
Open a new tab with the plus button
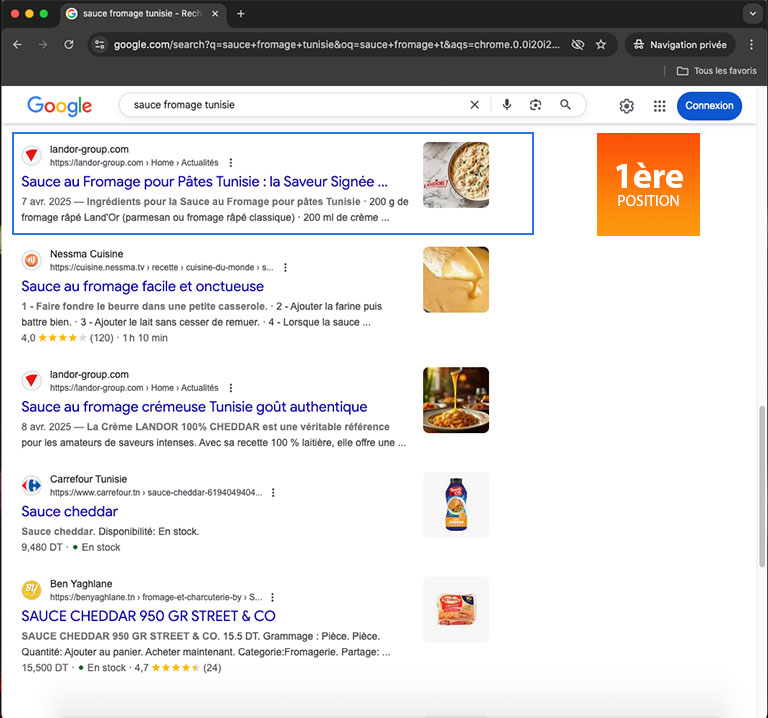(240, 14)
